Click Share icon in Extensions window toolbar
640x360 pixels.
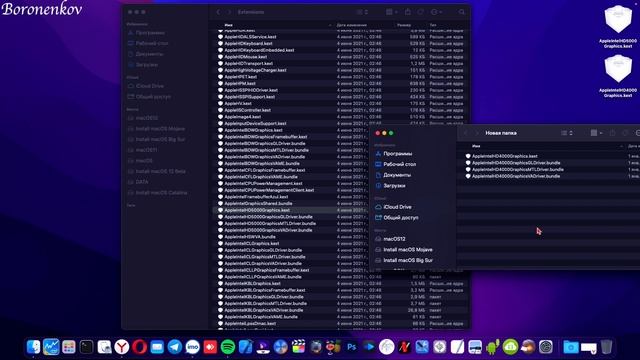point(408,12)
